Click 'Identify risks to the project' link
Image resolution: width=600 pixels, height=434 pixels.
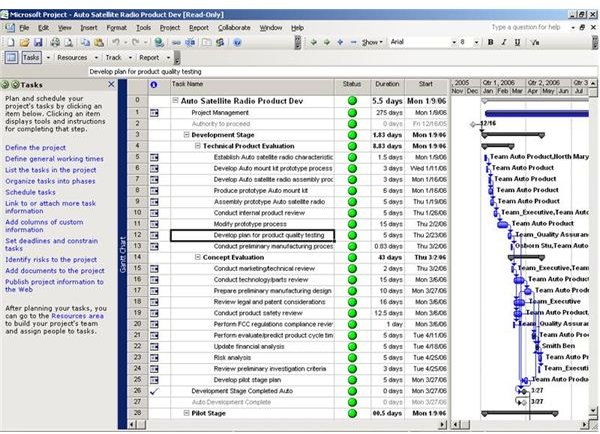[51, 260]
